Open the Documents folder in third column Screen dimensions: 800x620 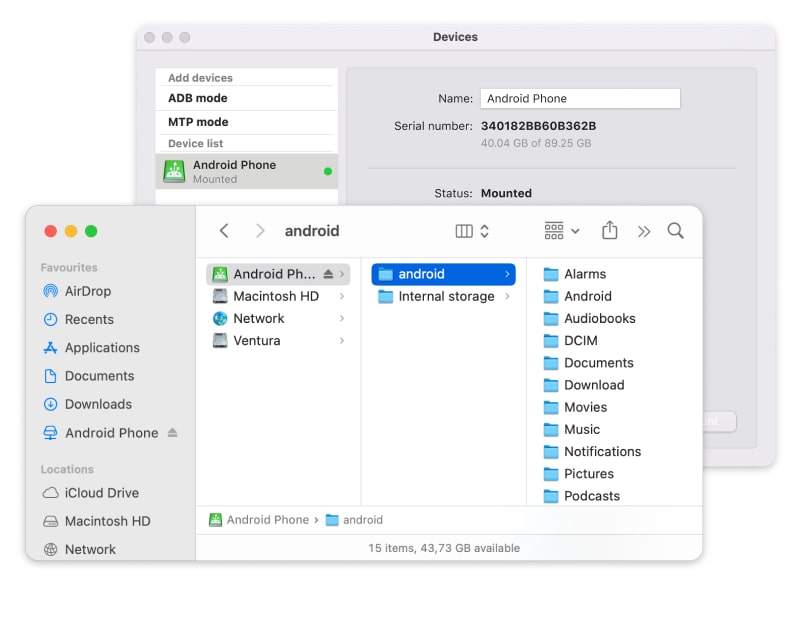pyautogui.click(x=588, y=363)
